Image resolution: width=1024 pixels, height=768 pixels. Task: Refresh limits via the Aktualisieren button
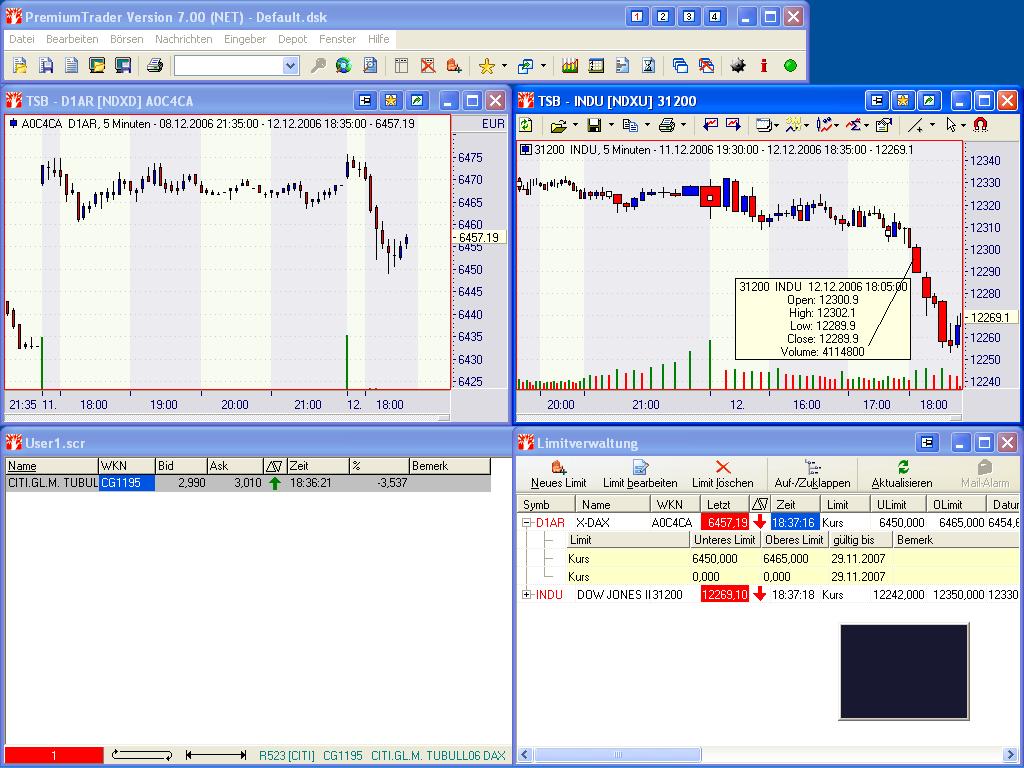click(x=898, y=470)
